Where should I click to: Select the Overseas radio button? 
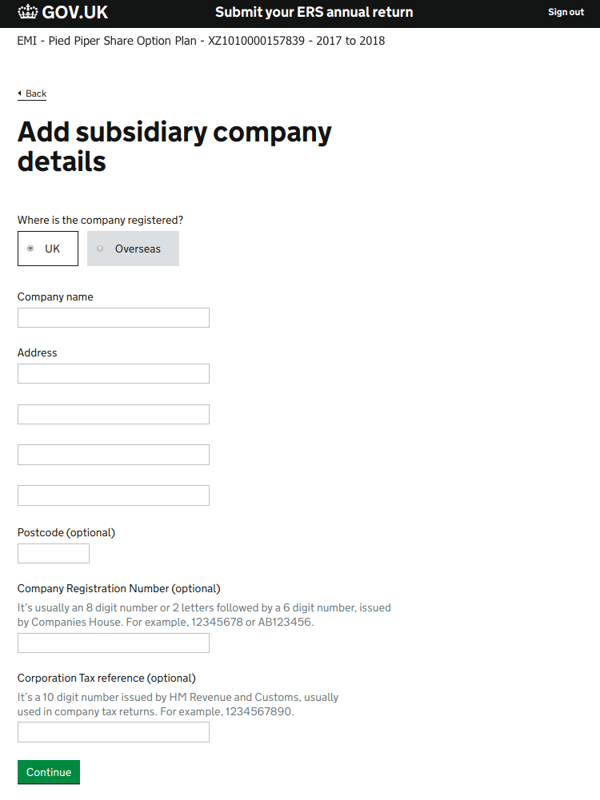100,248
